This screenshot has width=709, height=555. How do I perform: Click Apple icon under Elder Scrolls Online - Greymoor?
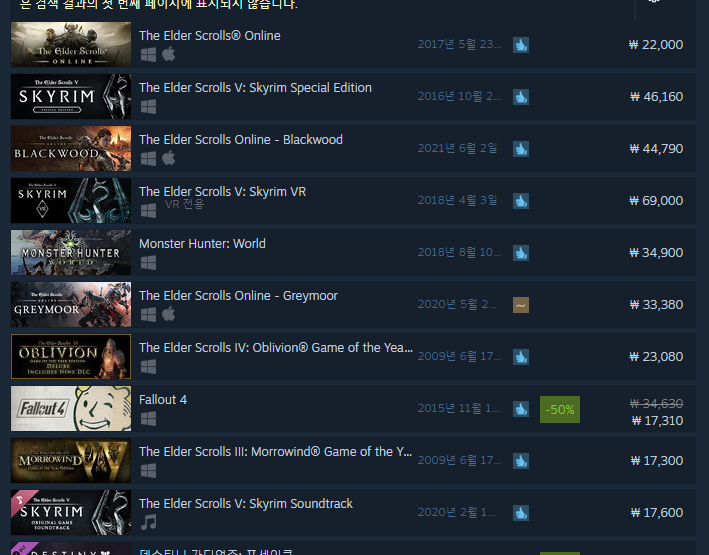(169, 314)
